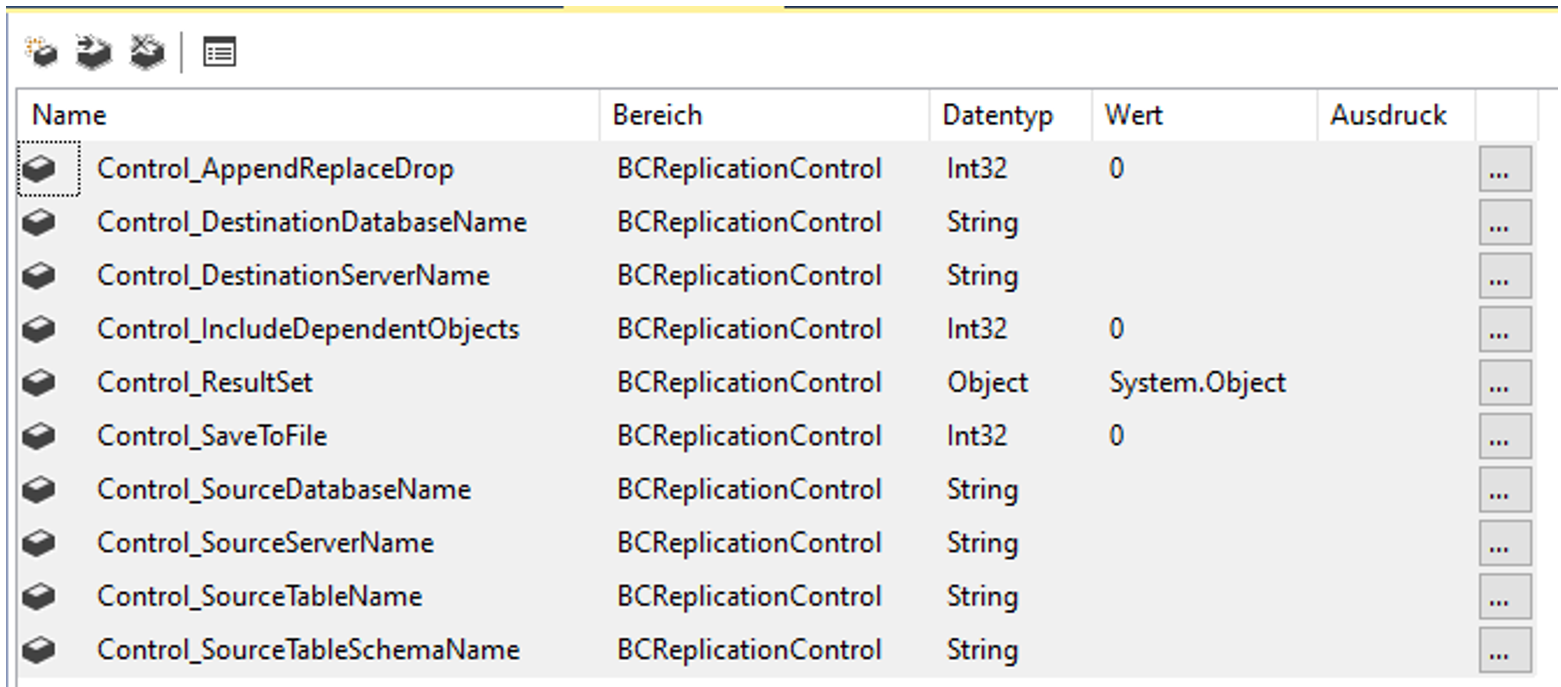The height and width of the screenshot is (687, 1561).
Task: Select the Control_SourceTableName variable name
Action: coord(259,597)
